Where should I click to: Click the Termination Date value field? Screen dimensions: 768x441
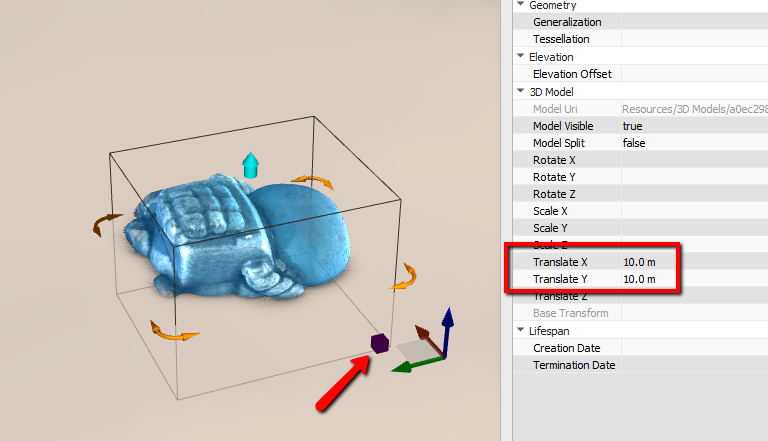click(x=695, y=365)
